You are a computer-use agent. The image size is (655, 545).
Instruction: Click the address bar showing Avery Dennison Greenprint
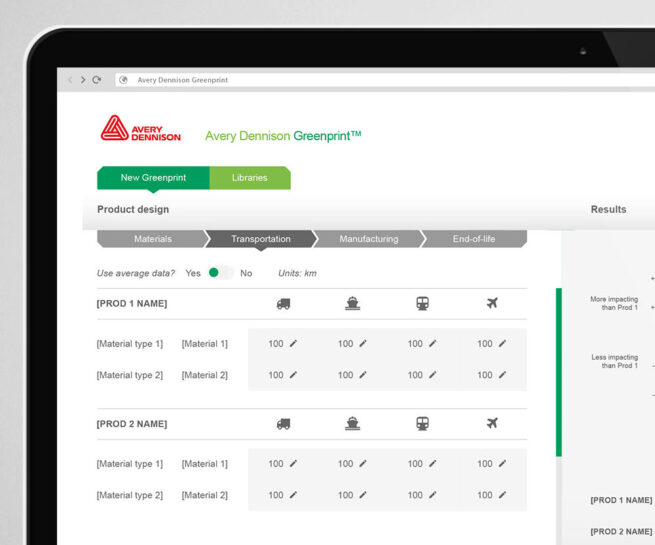pos(384,80)
